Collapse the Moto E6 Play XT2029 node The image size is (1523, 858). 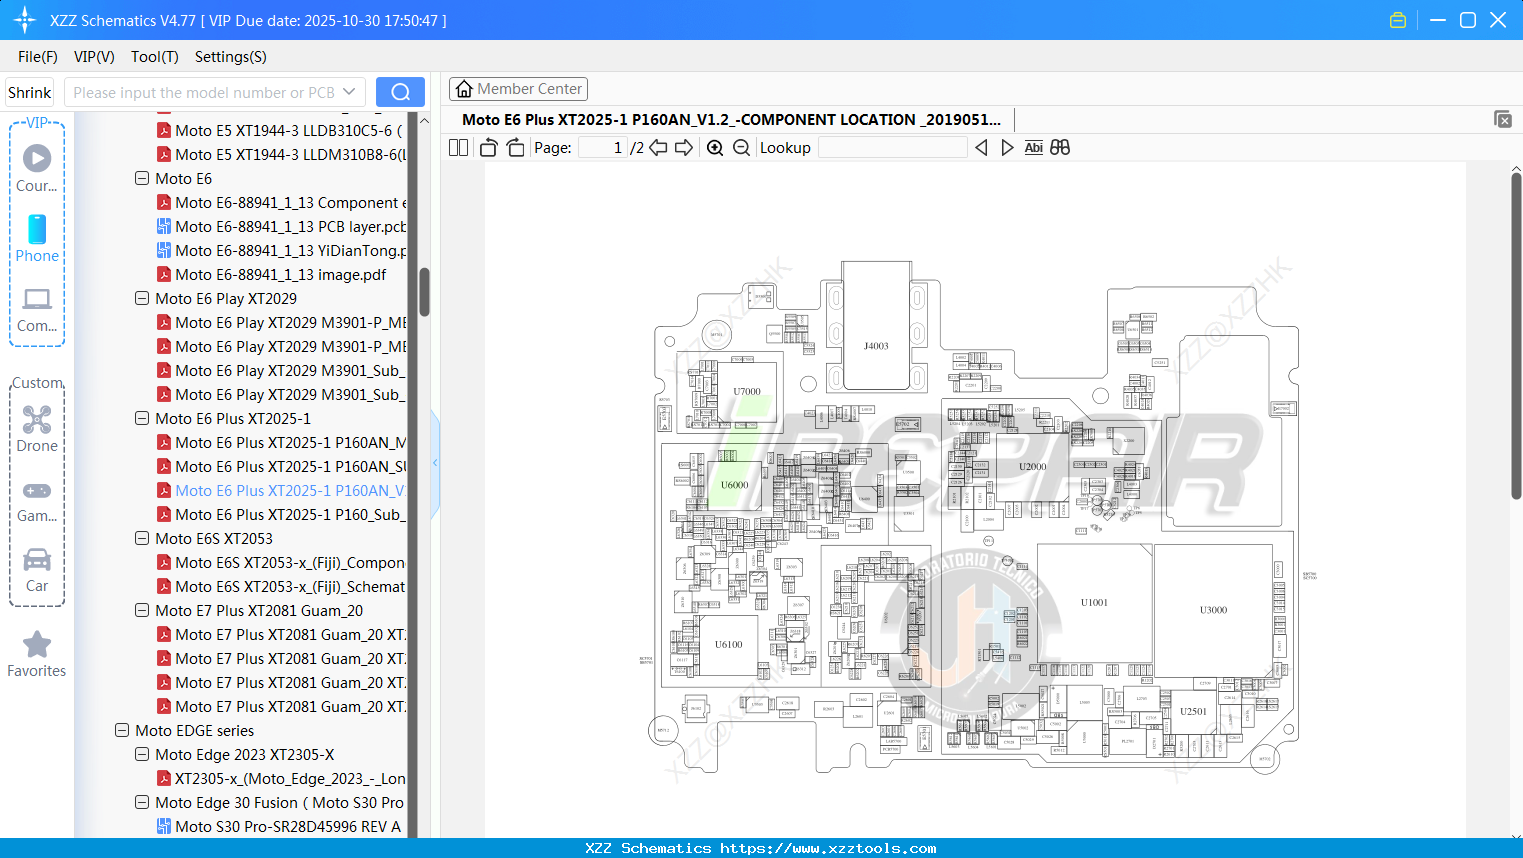coord(142,299)
